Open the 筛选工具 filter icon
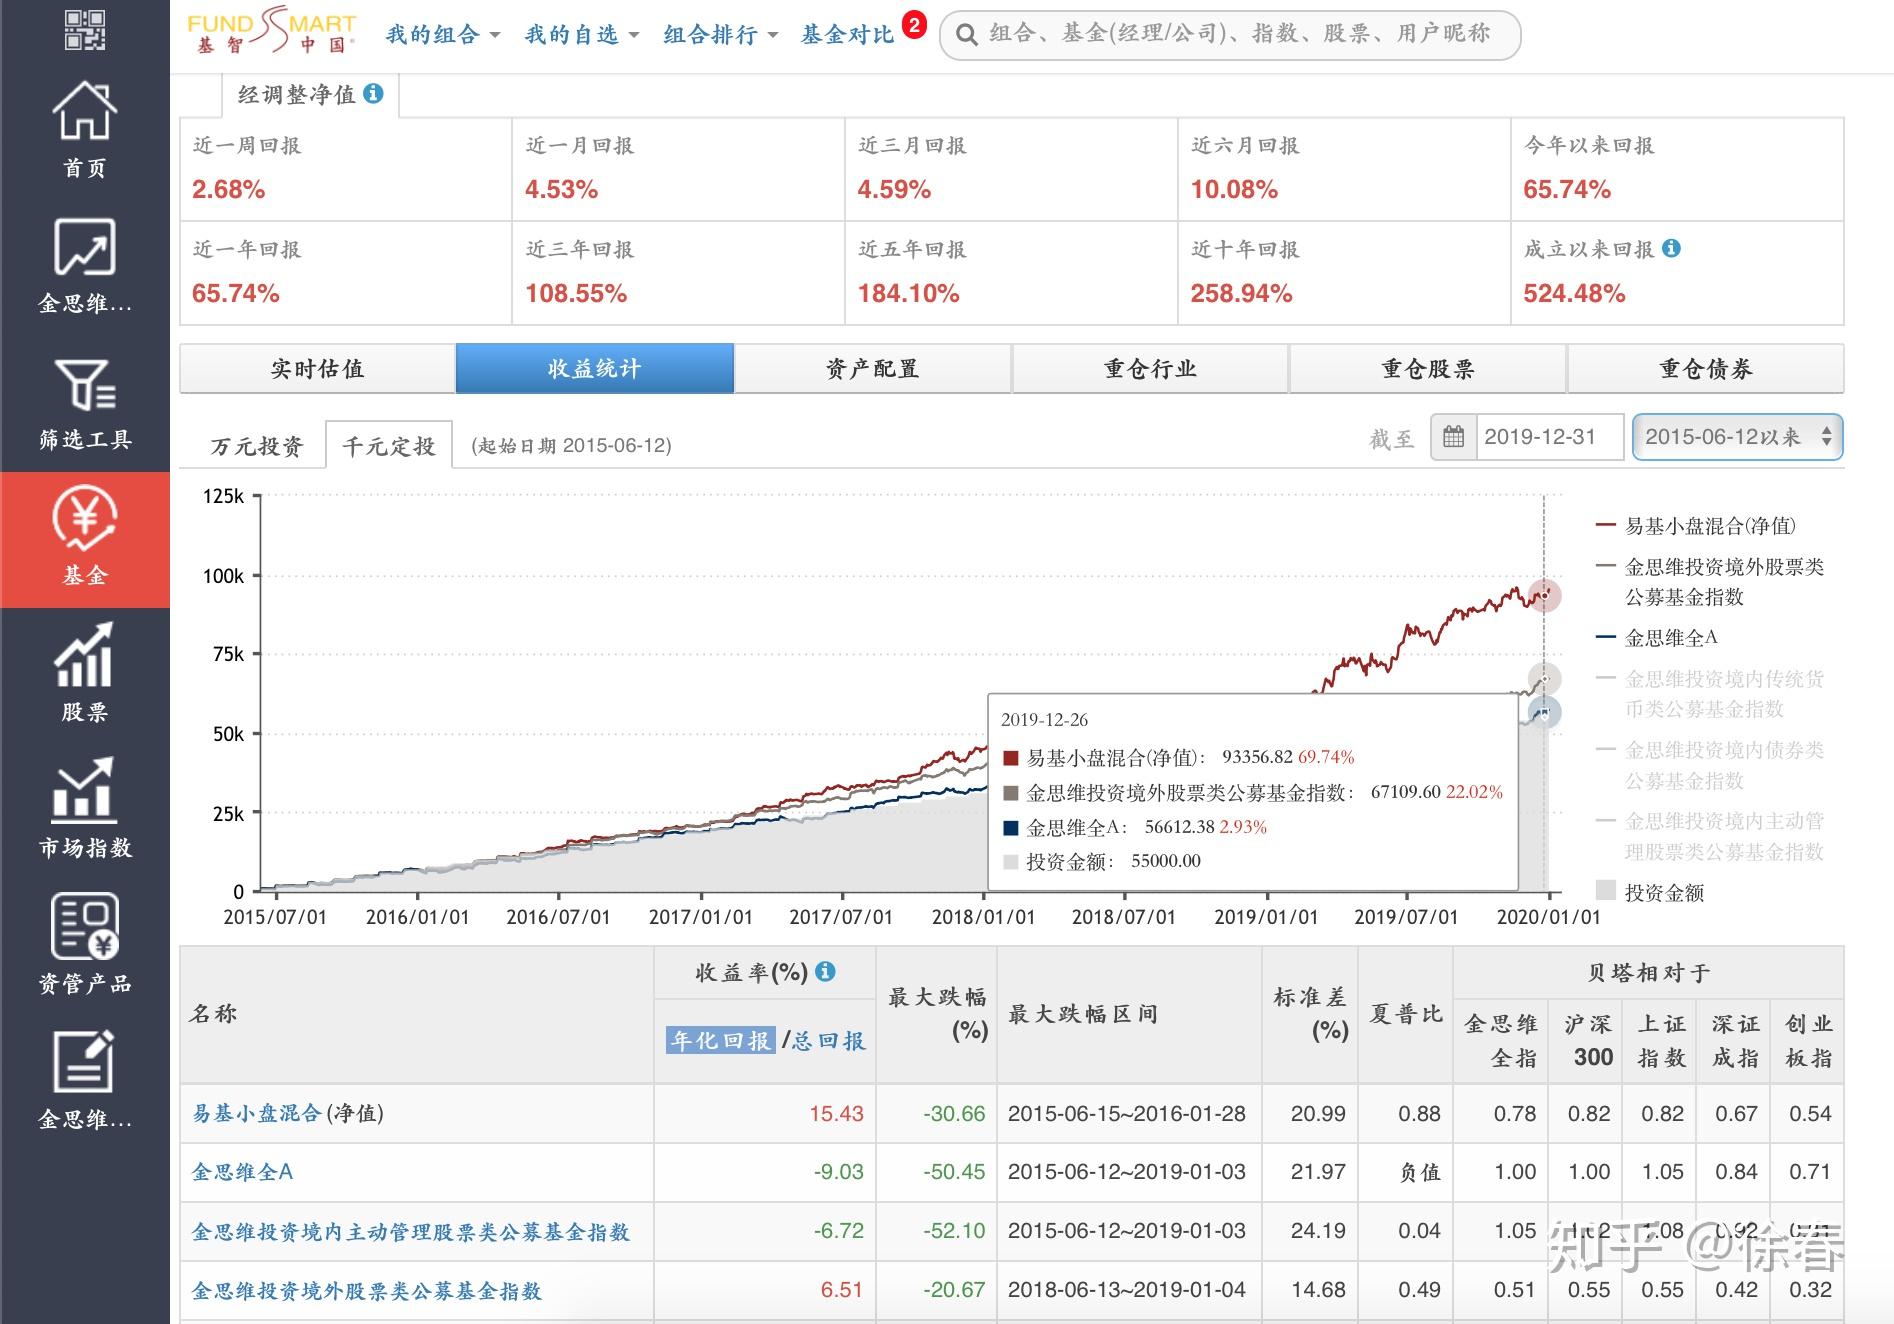The image size is (1894, 1324). coord(85,384)
